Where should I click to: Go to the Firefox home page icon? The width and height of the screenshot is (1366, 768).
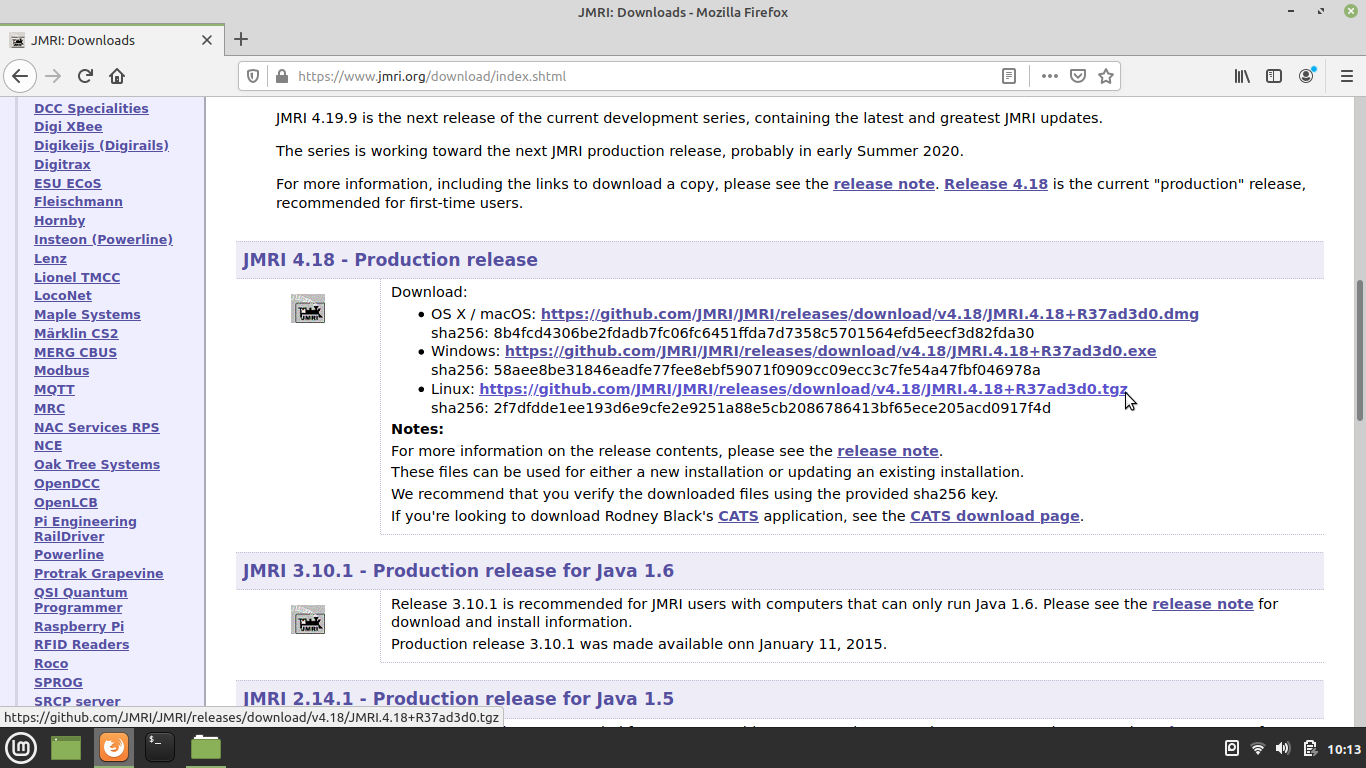tap(117, 76)
